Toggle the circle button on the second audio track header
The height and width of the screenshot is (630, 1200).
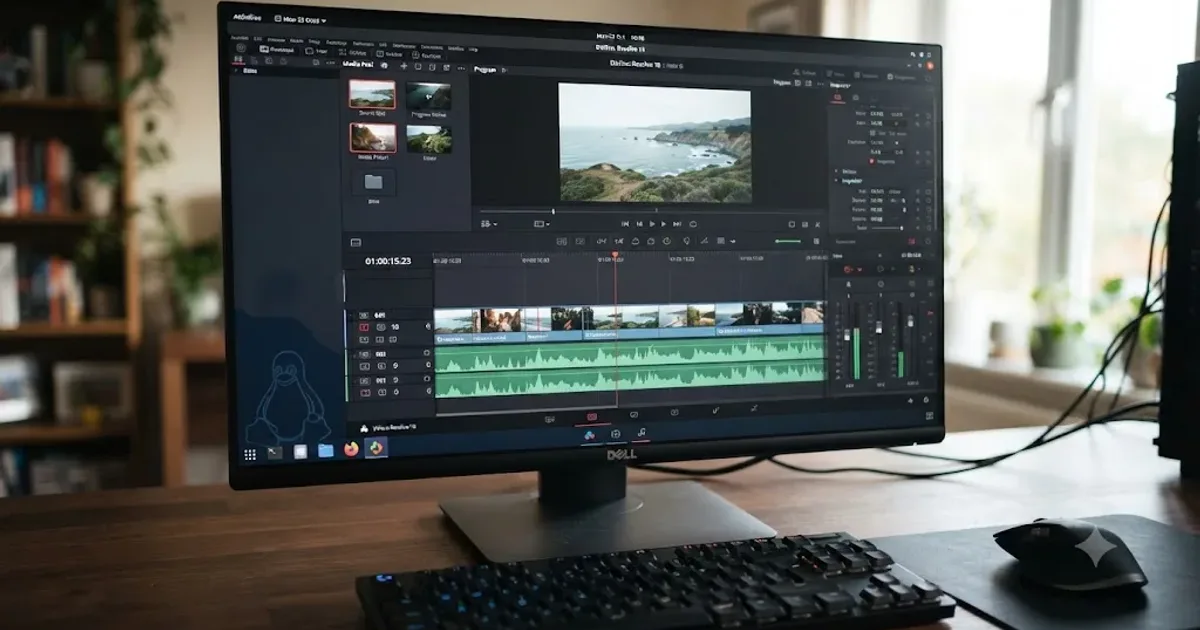[x=427, y=379]
